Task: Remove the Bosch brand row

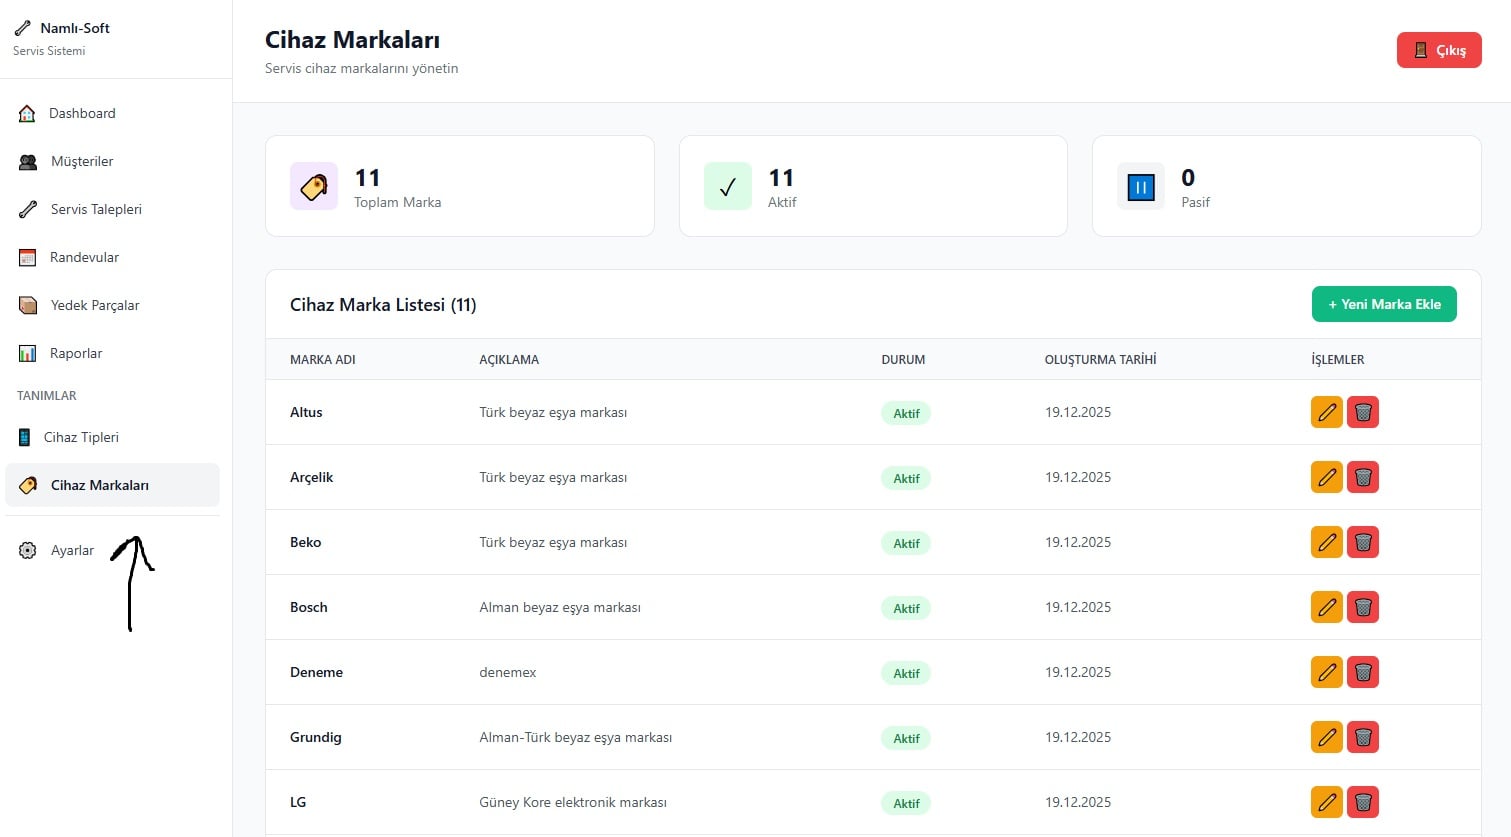Action: click(1362, 607)
